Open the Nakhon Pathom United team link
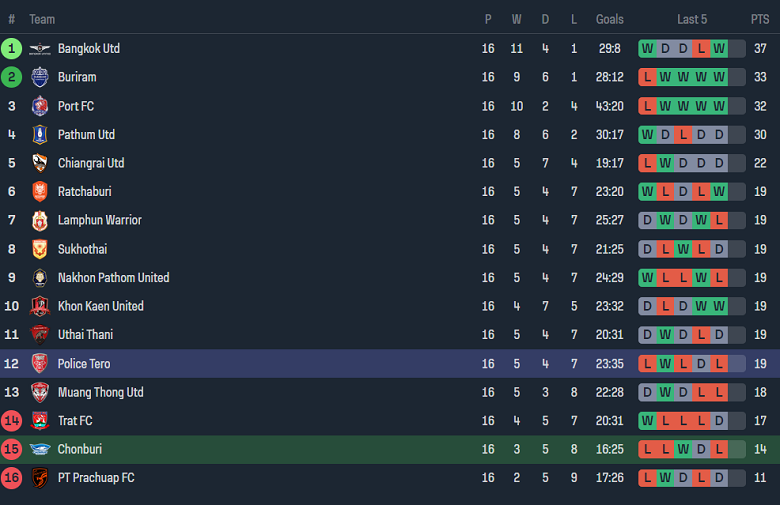 113,278
